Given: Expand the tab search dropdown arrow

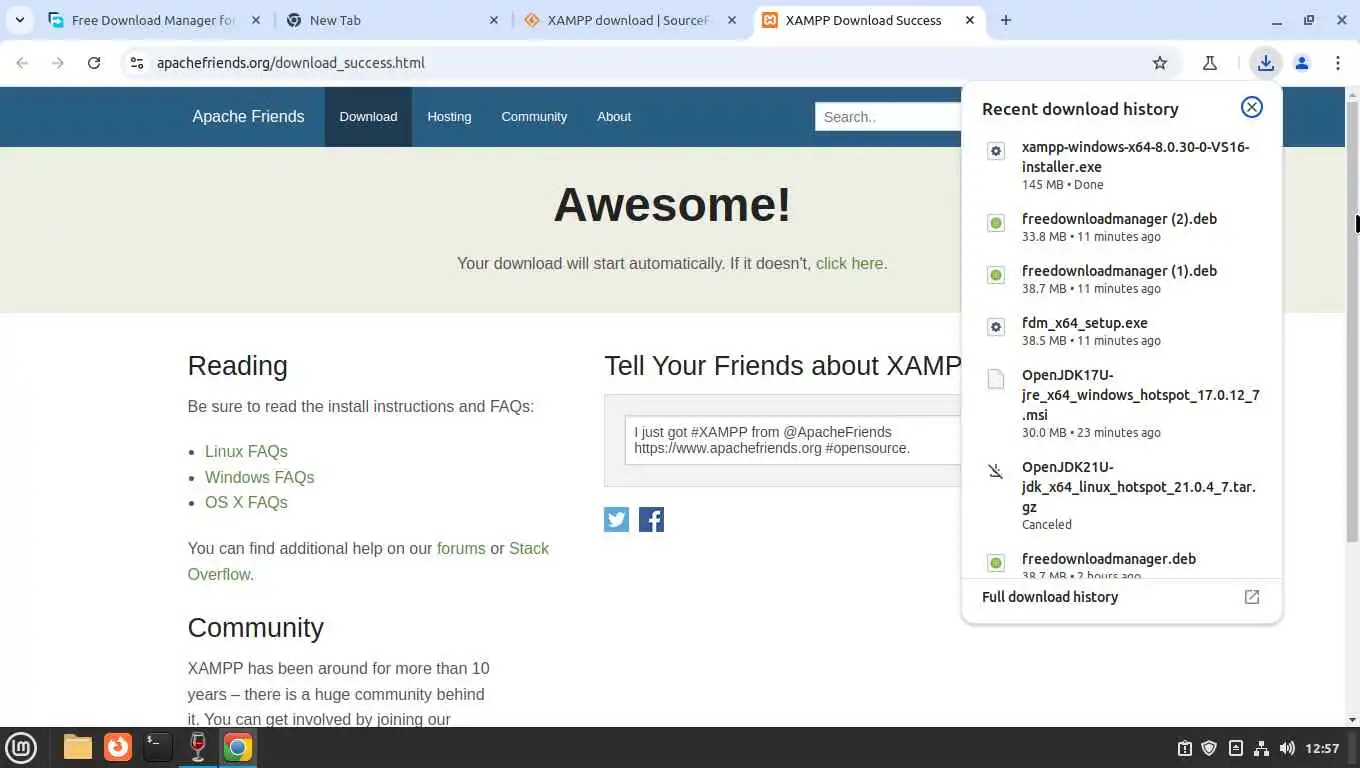Looking at the screenshot, I should coord(19,20).
